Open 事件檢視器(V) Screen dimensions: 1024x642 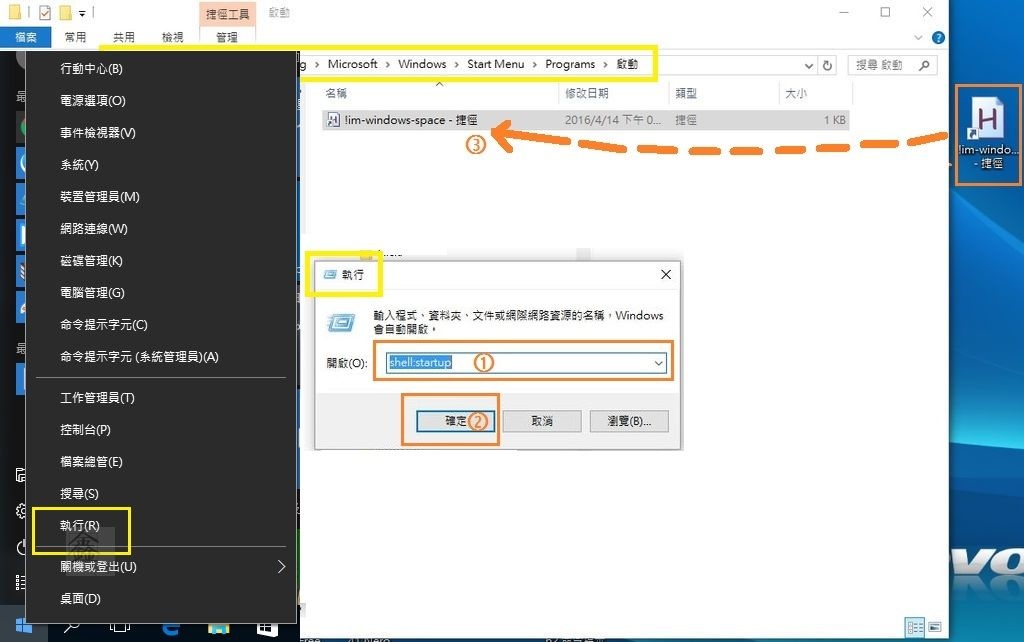click(97, 133)
